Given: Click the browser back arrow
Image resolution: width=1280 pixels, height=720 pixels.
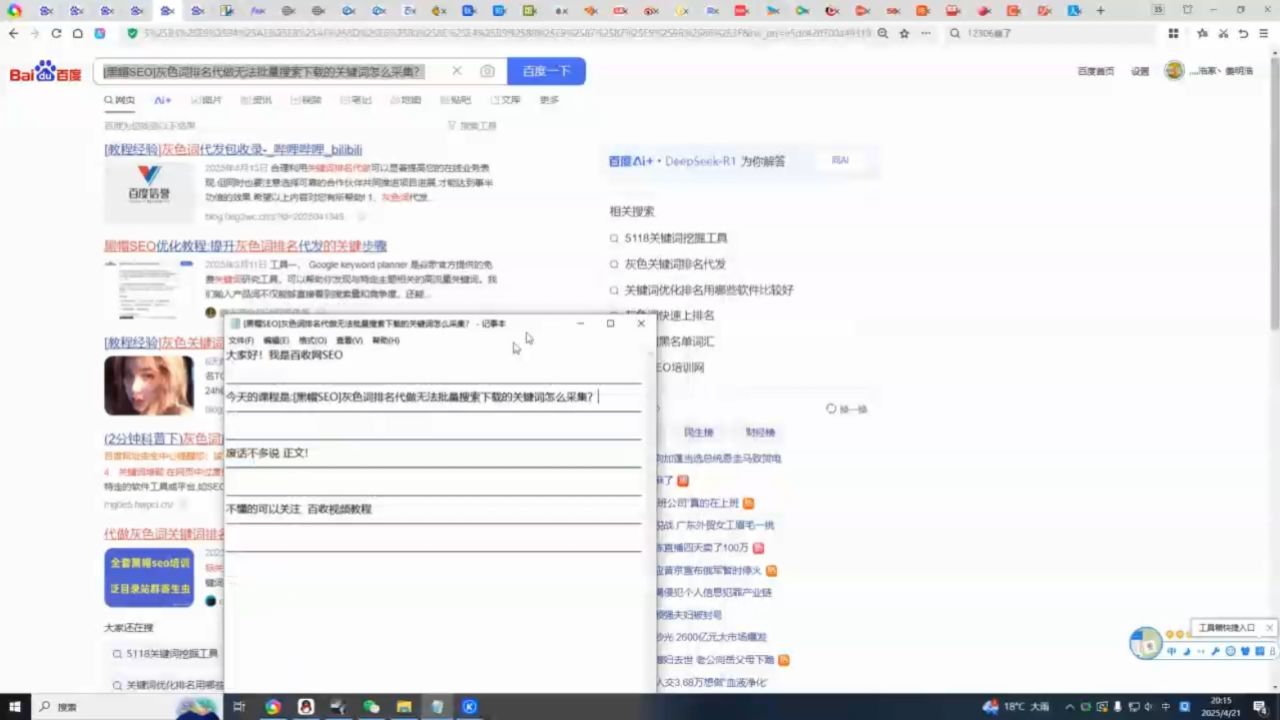Looking at the screenshot, I should click(13, 33).
